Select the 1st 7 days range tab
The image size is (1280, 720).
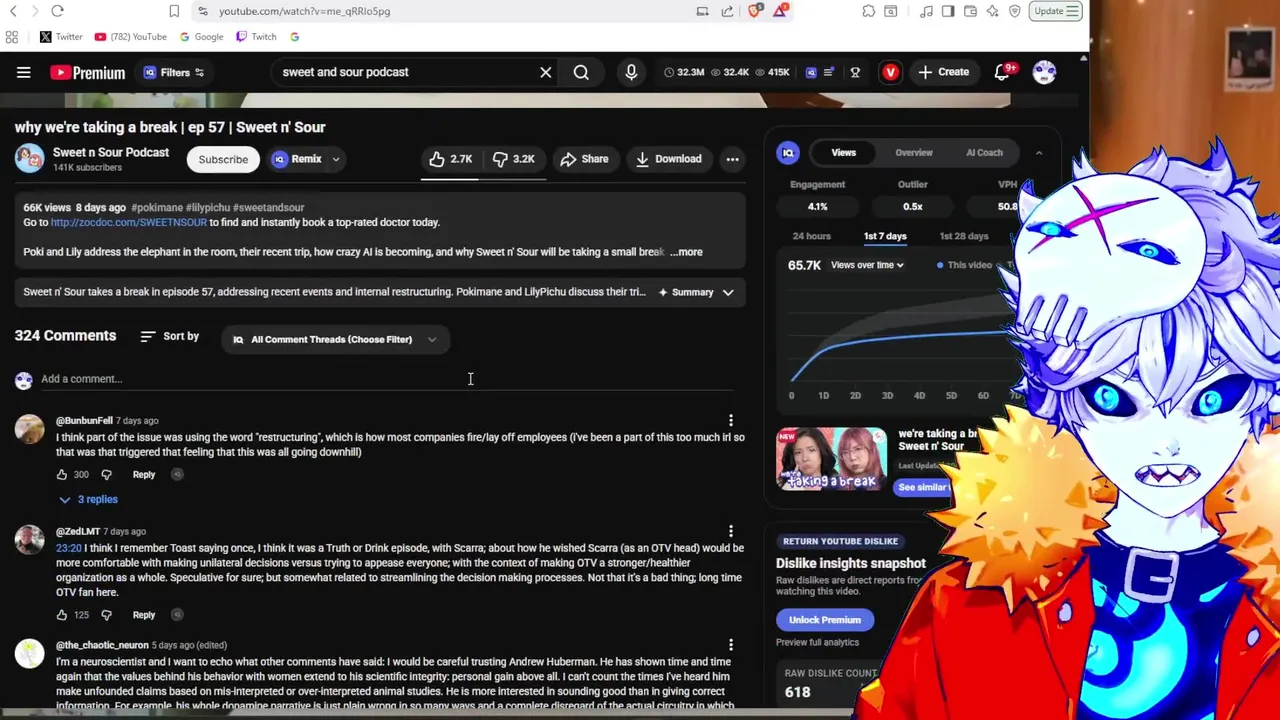click(885, 236)
